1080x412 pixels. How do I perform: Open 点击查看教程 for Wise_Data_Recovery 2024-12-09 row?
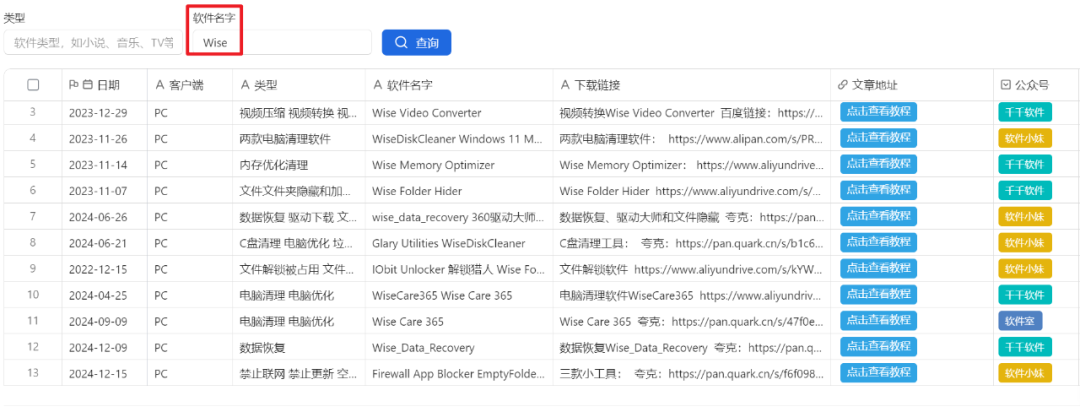point(878,347)
